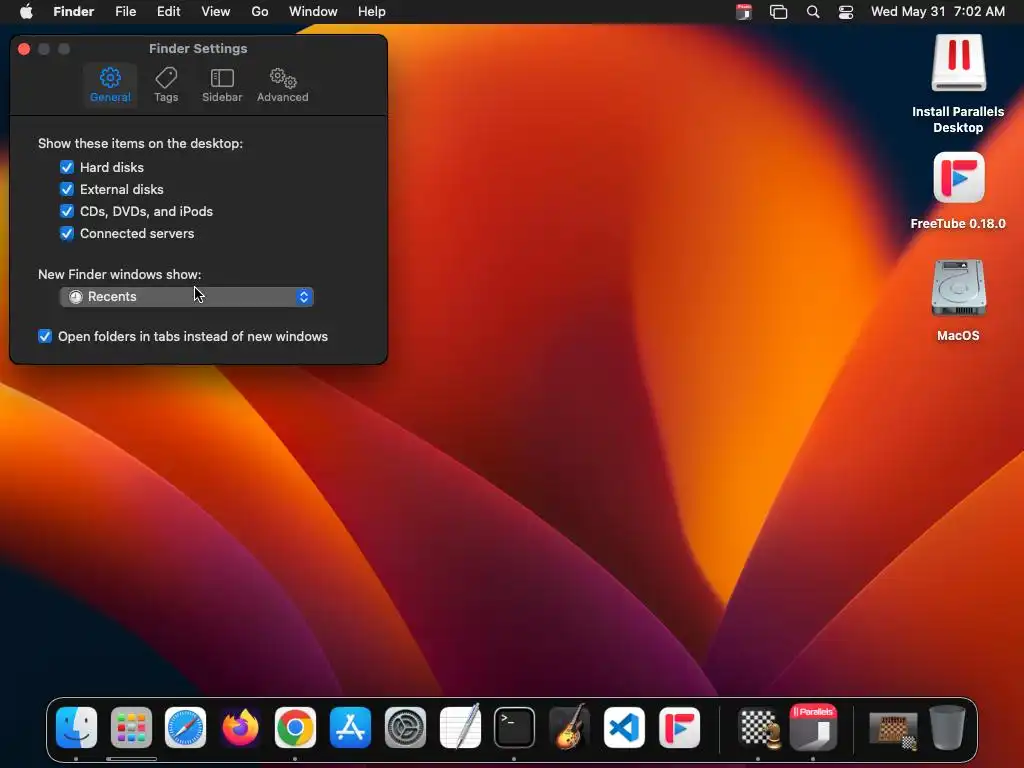Open Spotlight search in menu bar

[x=813, y=12]
